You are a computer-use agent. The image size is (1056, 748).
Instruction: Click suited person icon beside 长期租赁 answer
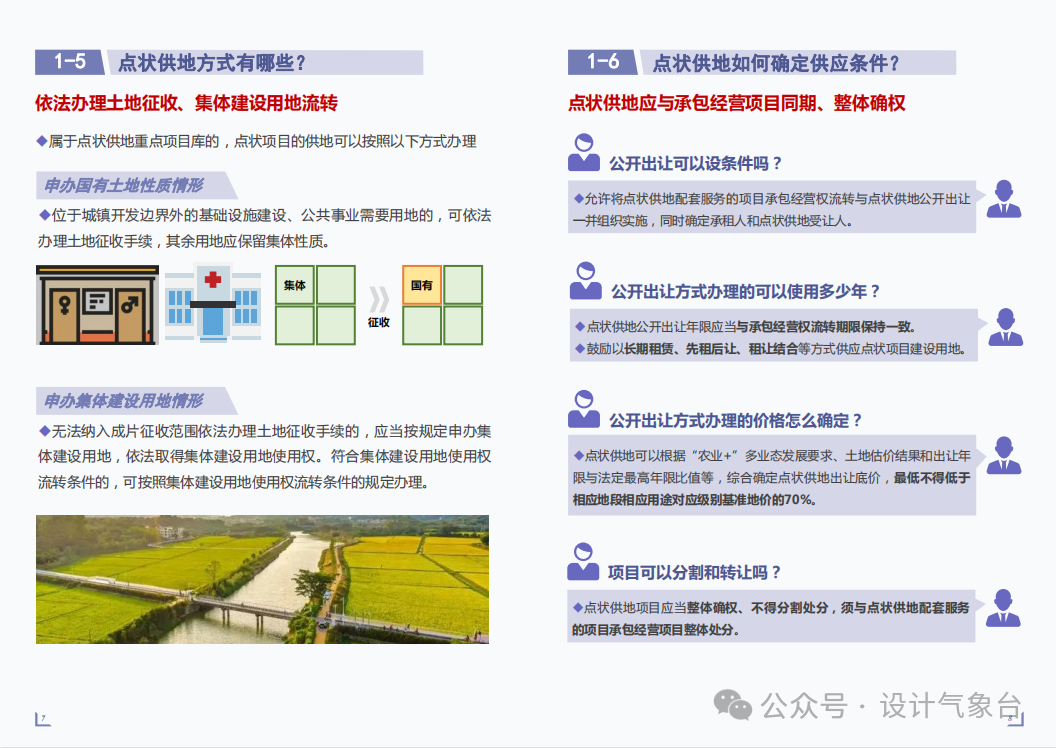(x=1005, y=327)
